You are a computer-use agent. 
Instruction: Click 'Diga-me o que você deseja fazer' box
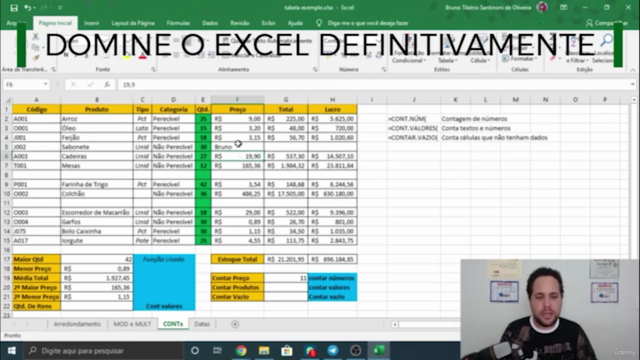coord(368,23)
